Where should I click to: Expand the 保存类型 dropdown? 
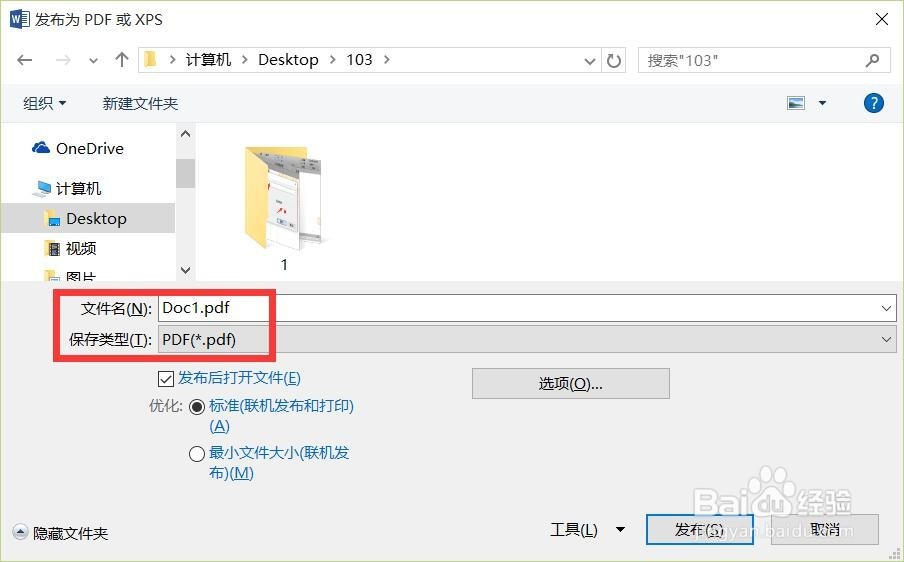pyautogui.click(x=886, y=340)
